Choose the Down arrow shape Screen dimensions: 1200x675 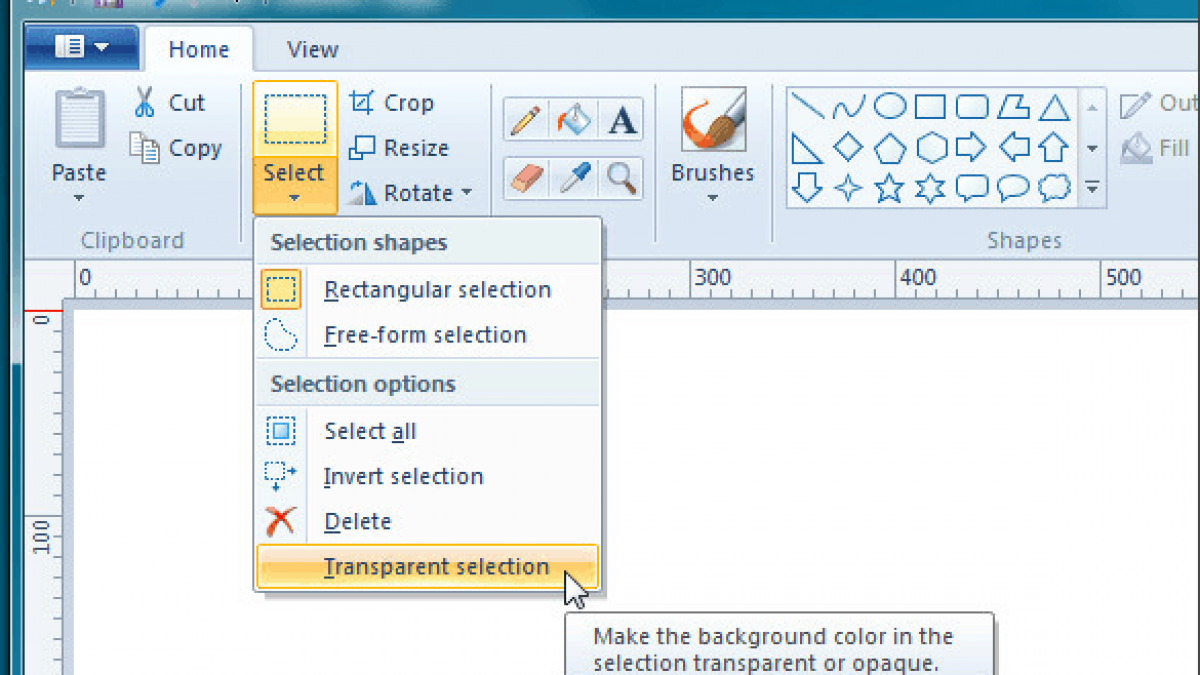coord(806,188)
